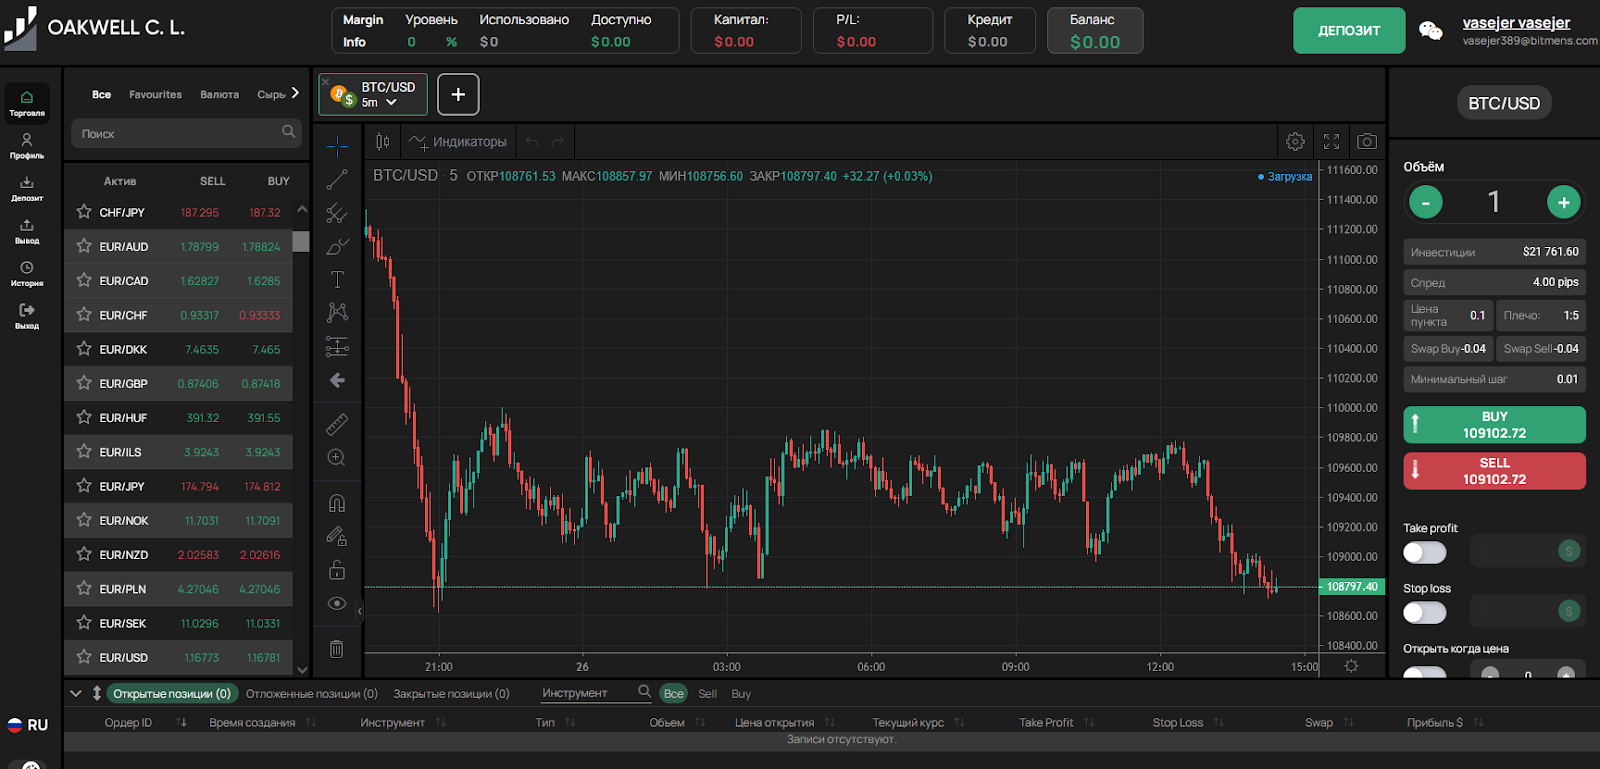The width and height of the screenshot is (1600, 769).
Task: Open the 5m timeframe dropdown
Action: pos(380,103)
